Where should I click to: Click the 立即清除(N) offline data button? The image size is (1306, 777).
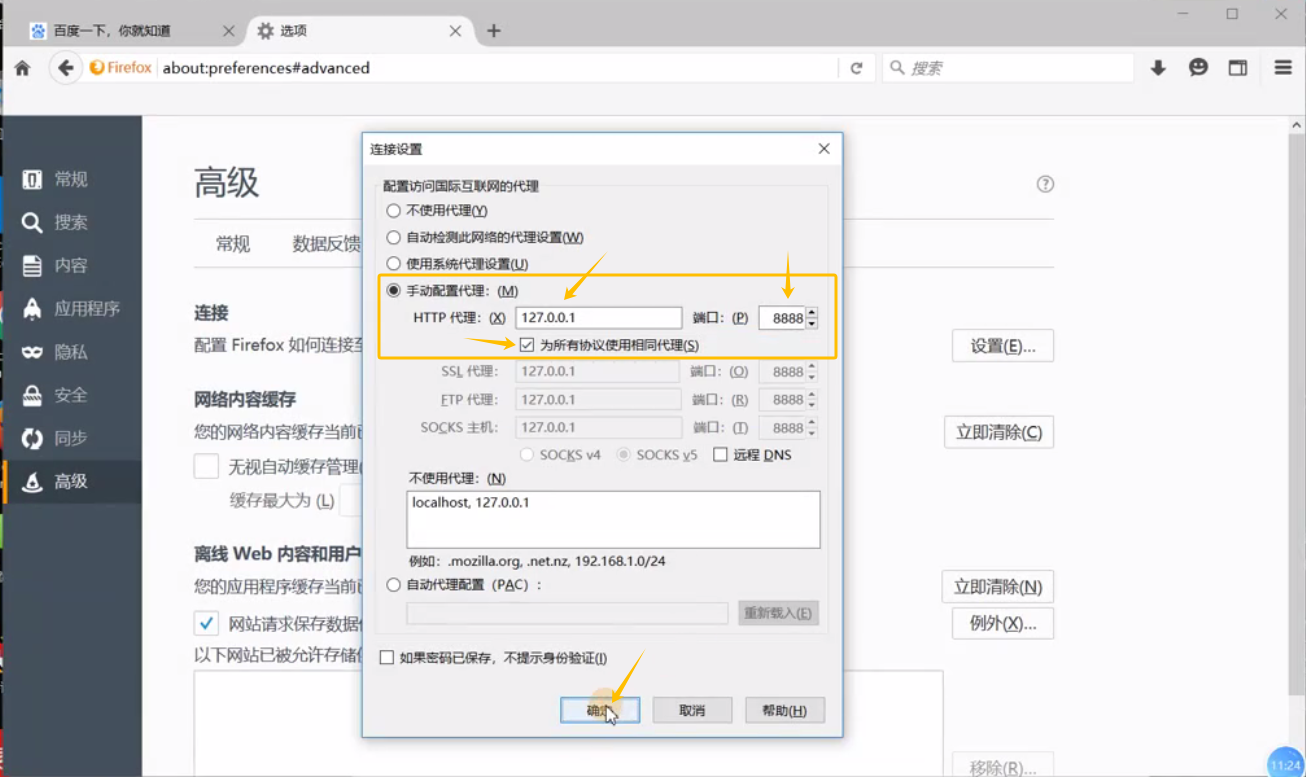(x=998, y=587)
